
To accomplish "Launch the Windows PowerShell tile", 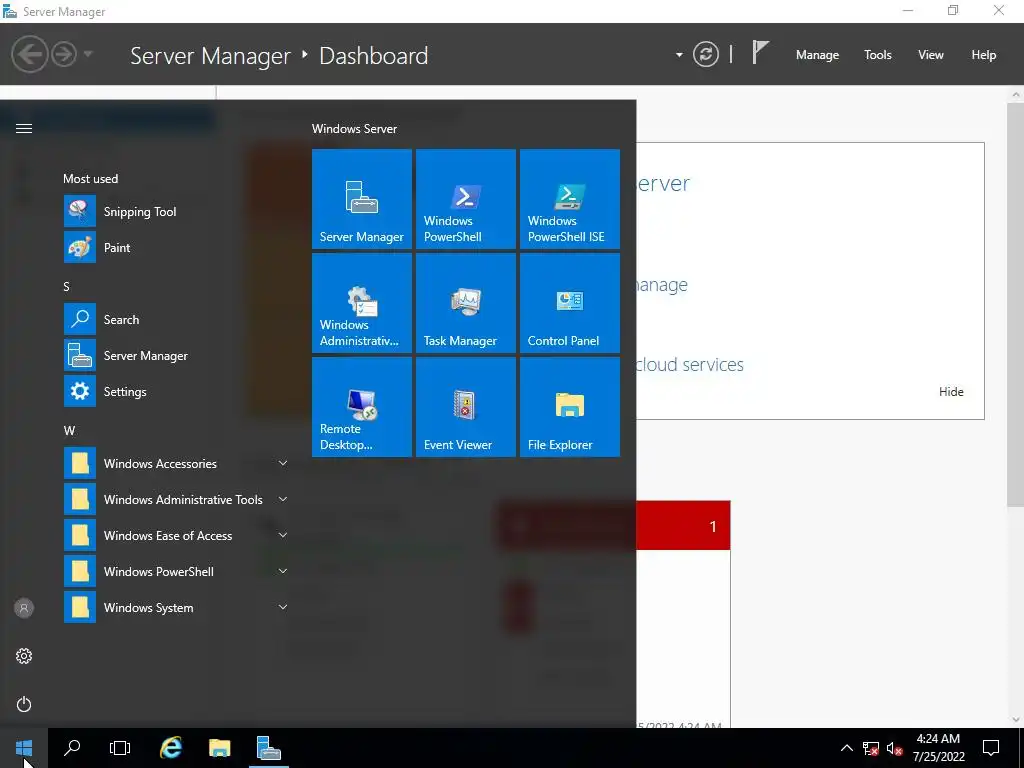I will pyautogui.click(x=466, y=199).
